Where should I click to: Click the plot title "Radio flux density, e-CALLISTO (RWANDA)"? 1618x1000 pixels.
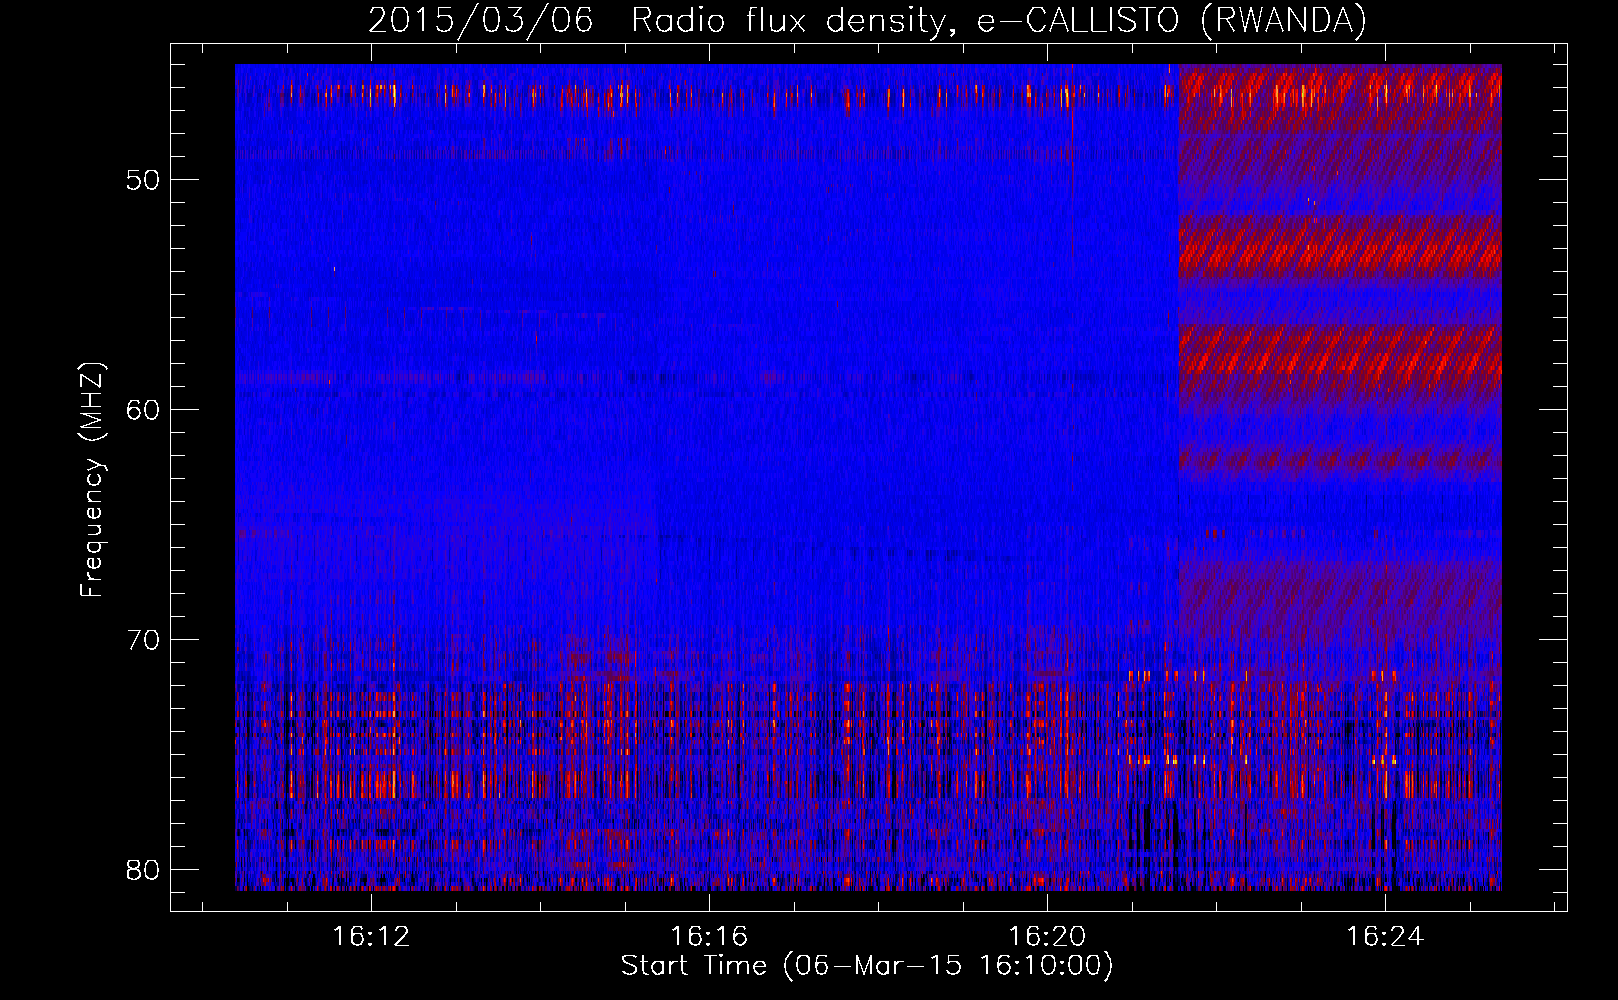[x=999, y=20]
